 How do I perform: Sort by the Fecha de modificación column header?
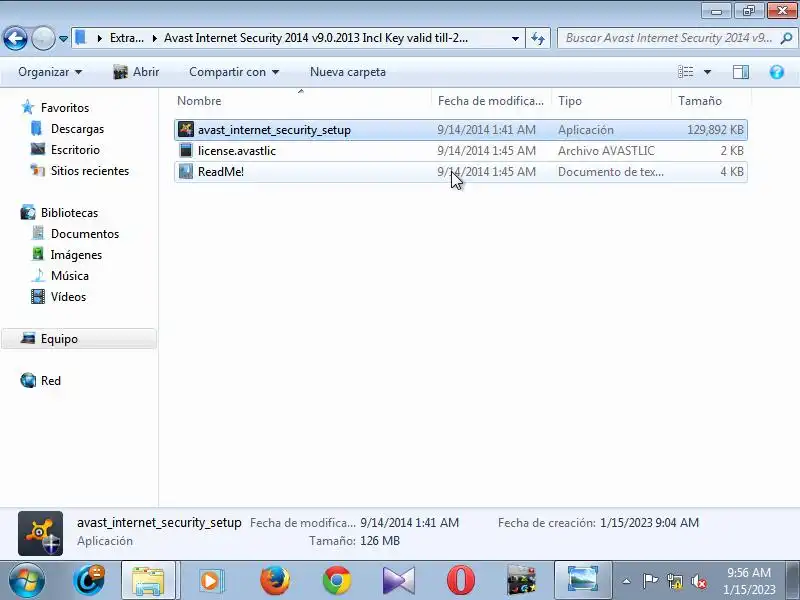tap(491, 101)
